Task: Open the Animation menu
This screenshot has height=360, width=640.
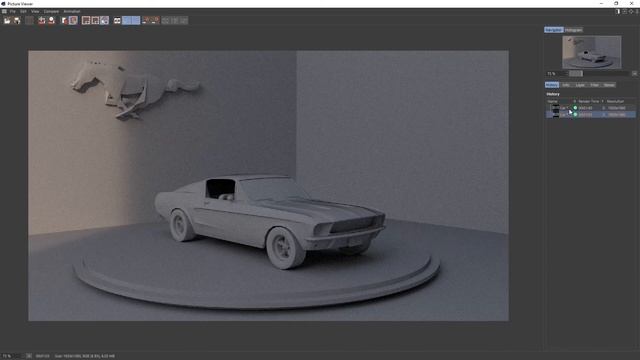Action: (x=72, y=11)
